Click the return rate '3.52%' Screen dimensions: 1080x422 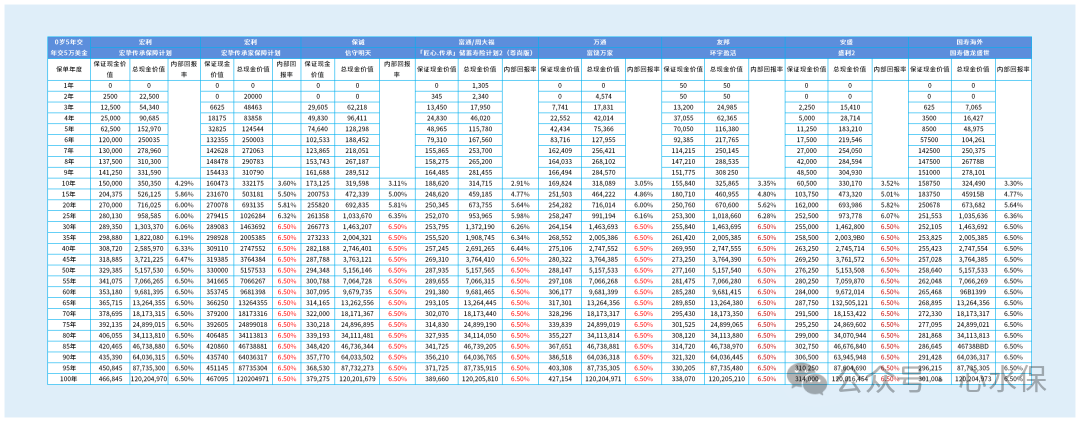pos(891,184)
